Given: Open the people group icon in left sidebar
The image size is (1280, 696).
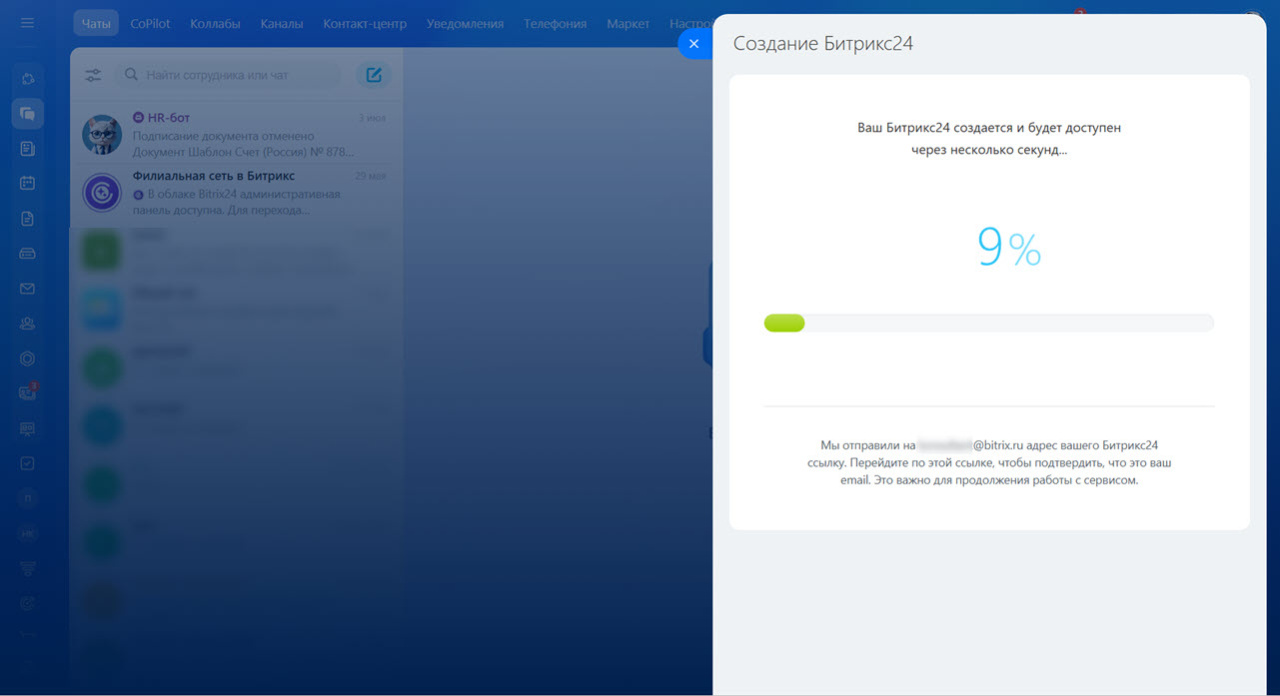Looking at the screenshot, I should coord(27,323).
